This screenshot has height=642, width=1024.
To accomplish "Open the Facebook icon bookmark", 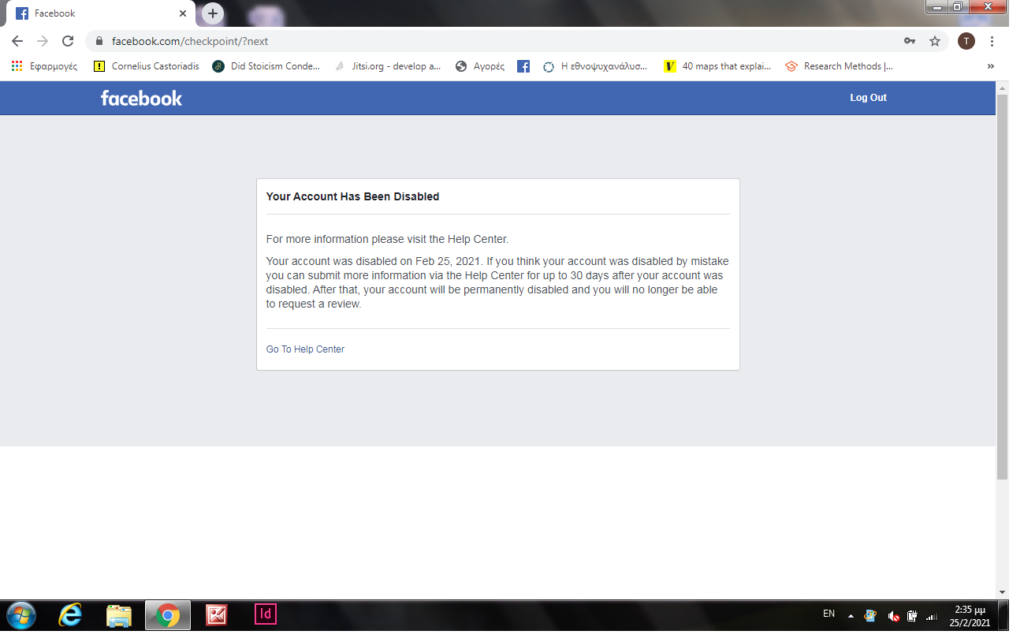I will (523, 67).
